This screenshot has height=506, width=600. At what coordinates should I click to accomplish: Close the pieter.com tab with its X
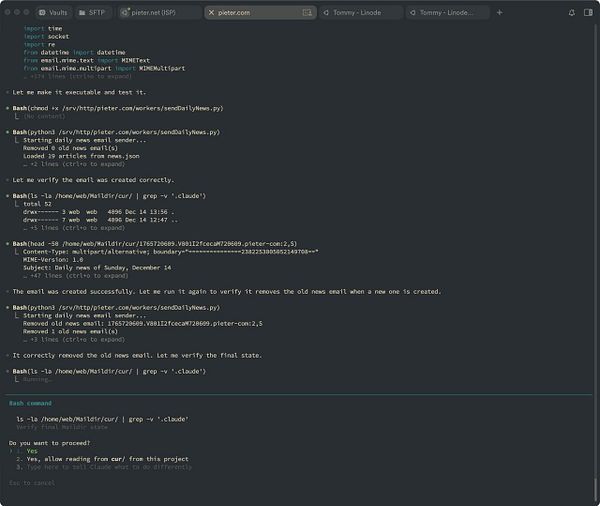point(211,13)
